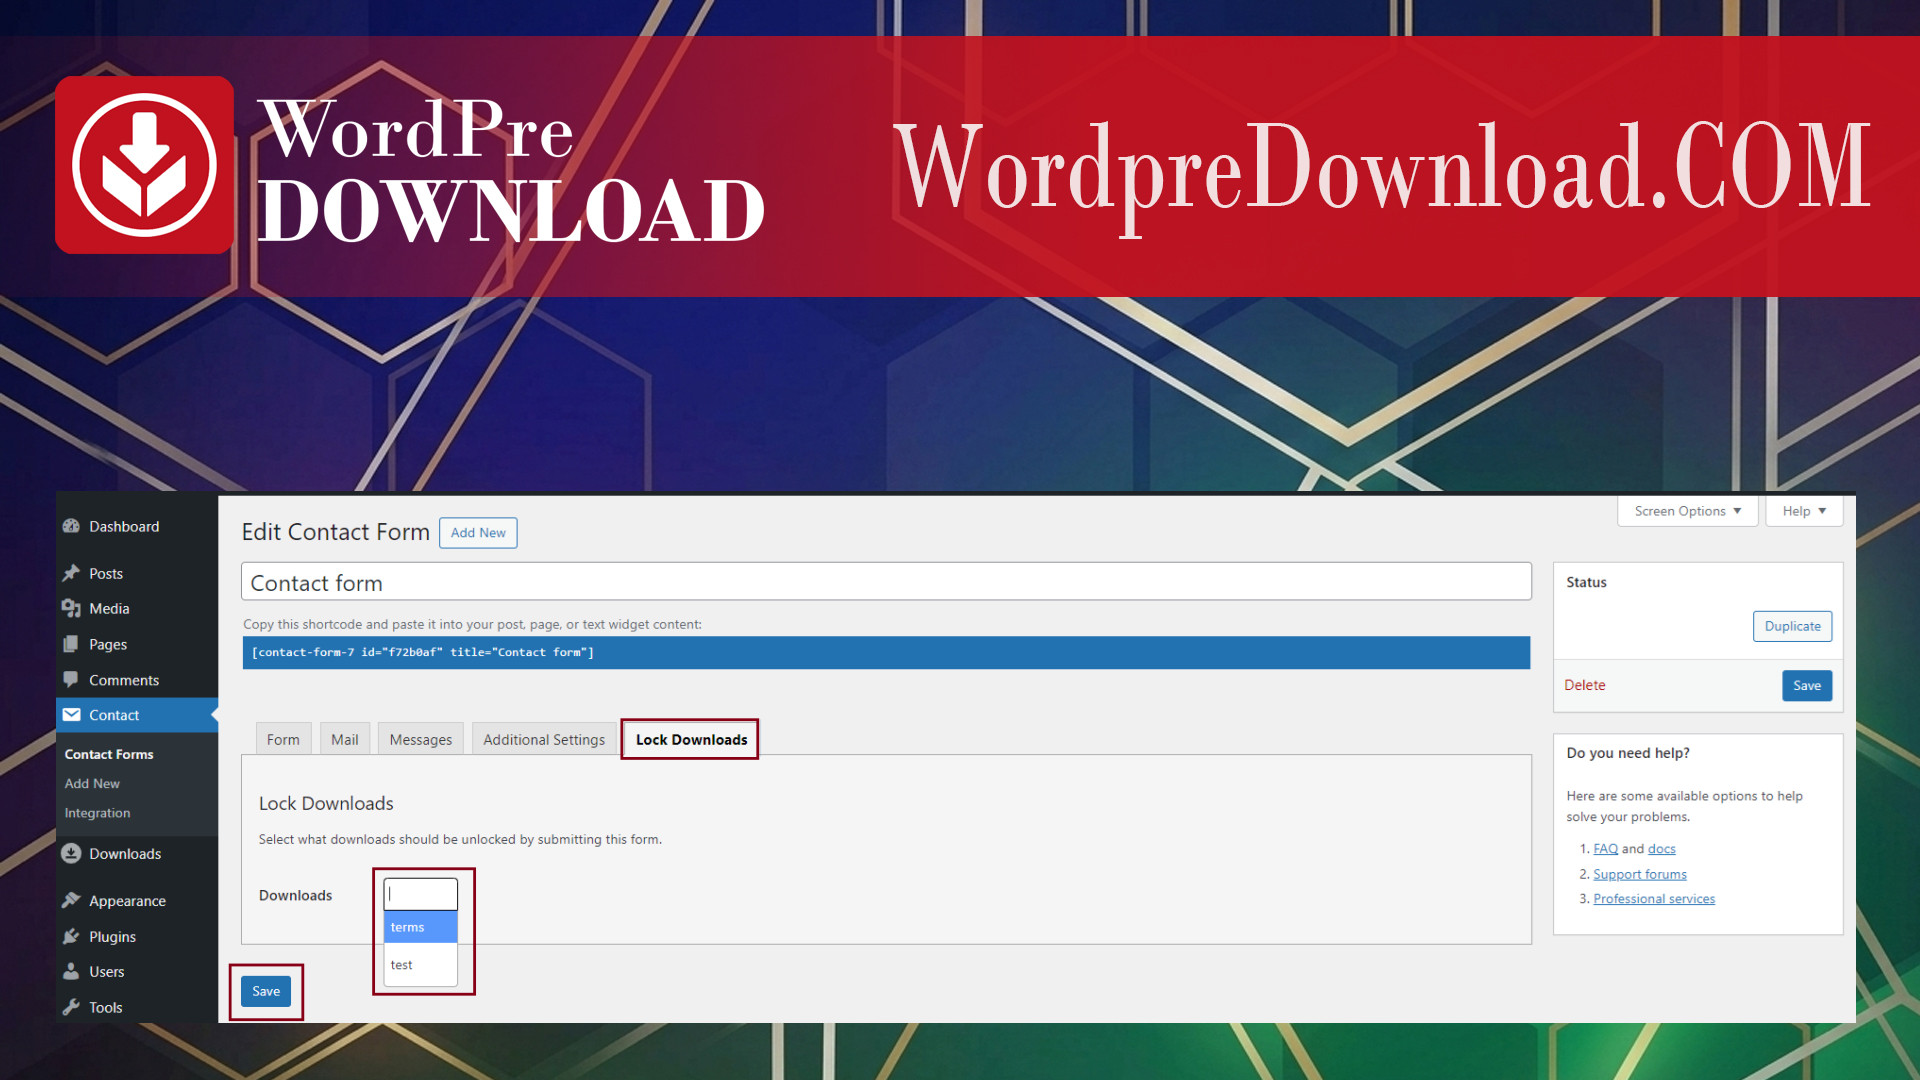Image resolution: width=1920 pixels, height=1080 pixels.
Task: Click the Dashboard gauge icon
Action: (71, 526)
